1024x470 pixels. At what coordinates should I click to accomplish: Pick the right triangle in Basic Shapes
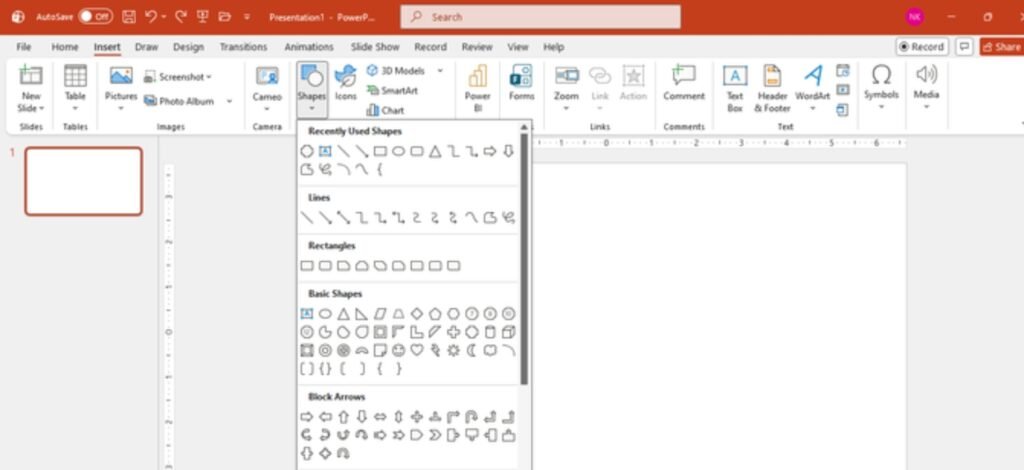pyautogui.click(x=362, y=314)
